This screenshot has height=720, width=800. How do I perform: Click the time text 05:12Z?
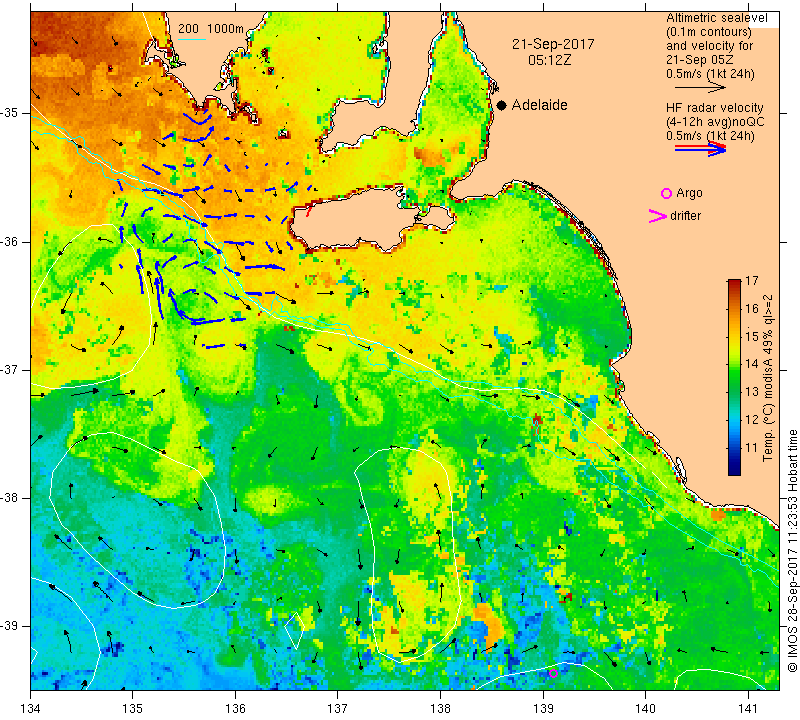click(549, 60)
